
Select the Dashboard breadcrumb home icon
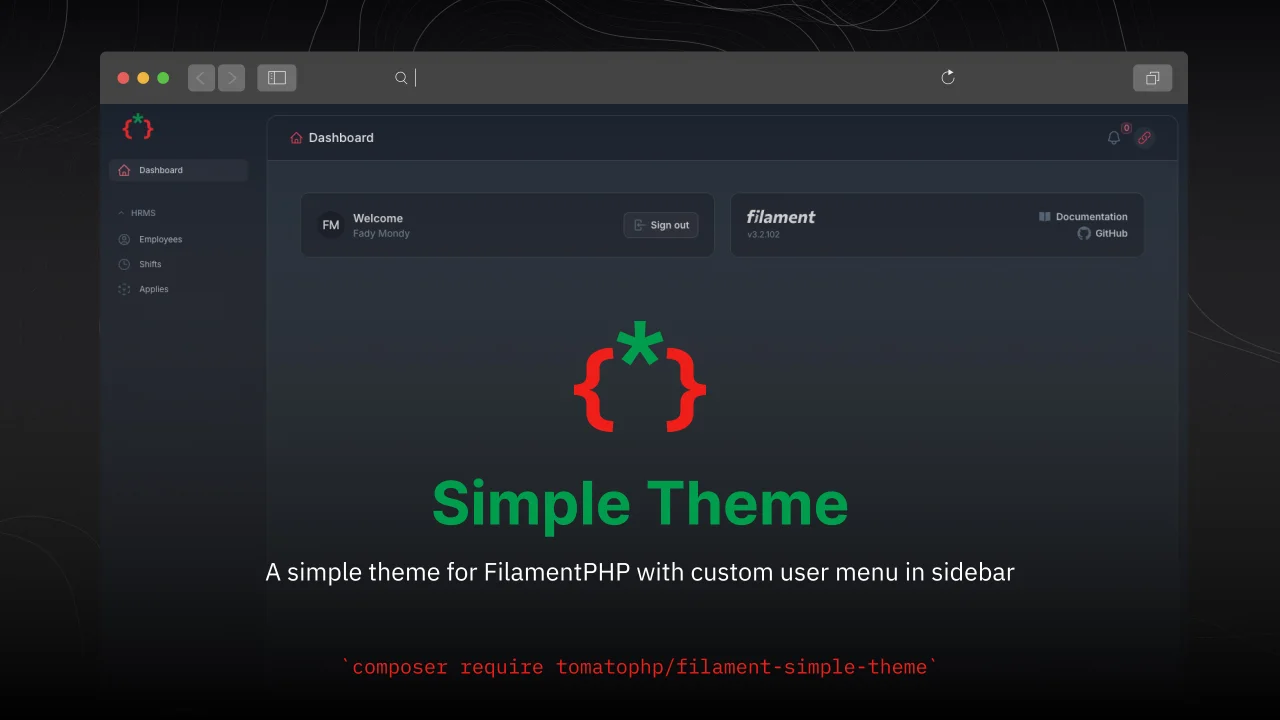coord(296,138)
